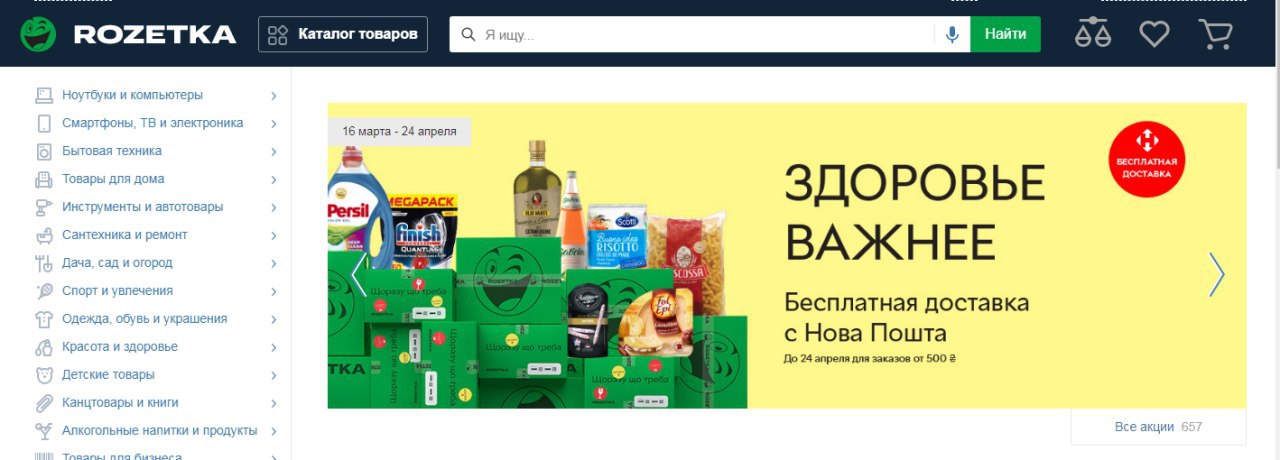1280x460 pixels.
Task: Click the green Rozetka smiley logo
Action: 38,34
